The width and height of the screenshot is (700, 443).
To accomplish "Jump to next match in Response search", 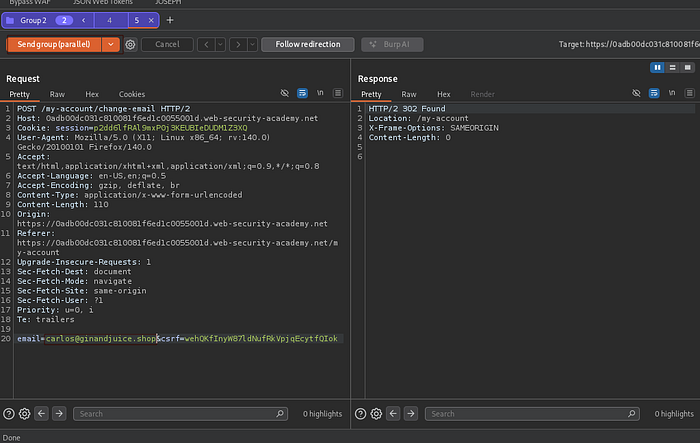I will tap(411, 414).
